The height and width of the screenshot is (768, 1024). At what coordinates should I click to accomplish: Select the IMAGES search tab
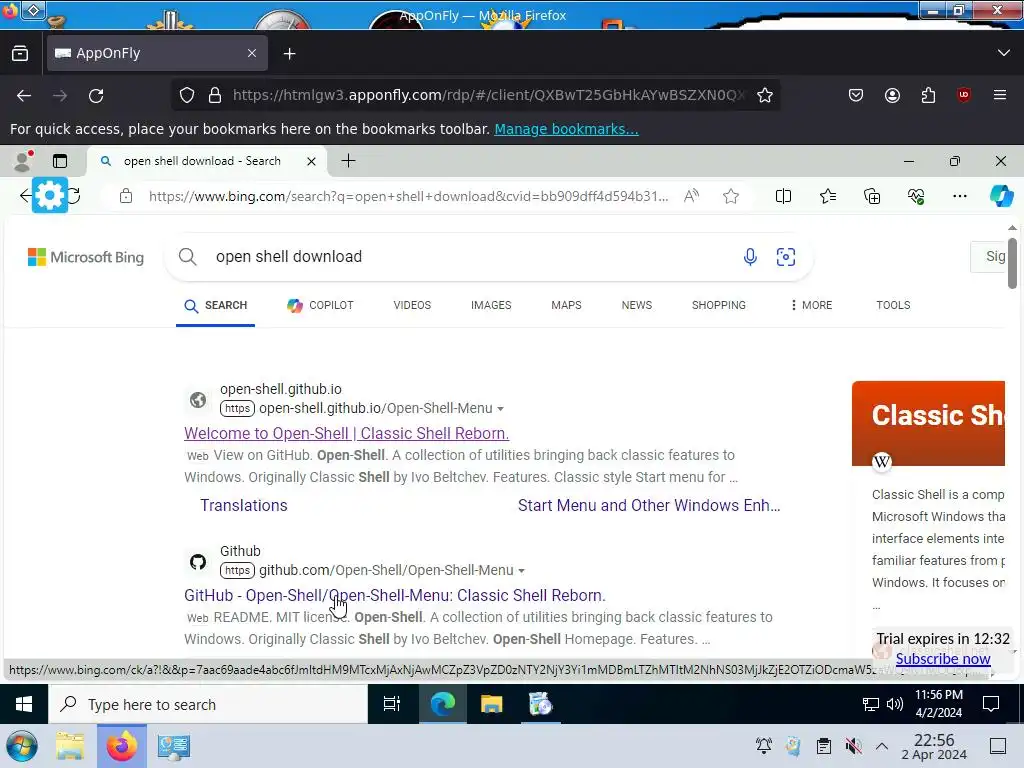coord(491,305)
